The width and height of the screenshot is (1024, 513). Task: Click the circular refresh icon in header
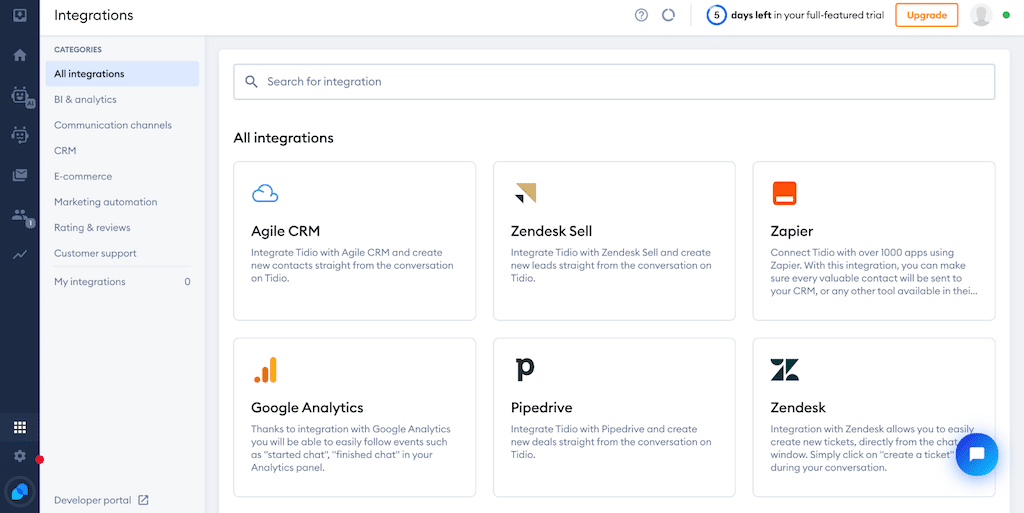pos(668,15)
